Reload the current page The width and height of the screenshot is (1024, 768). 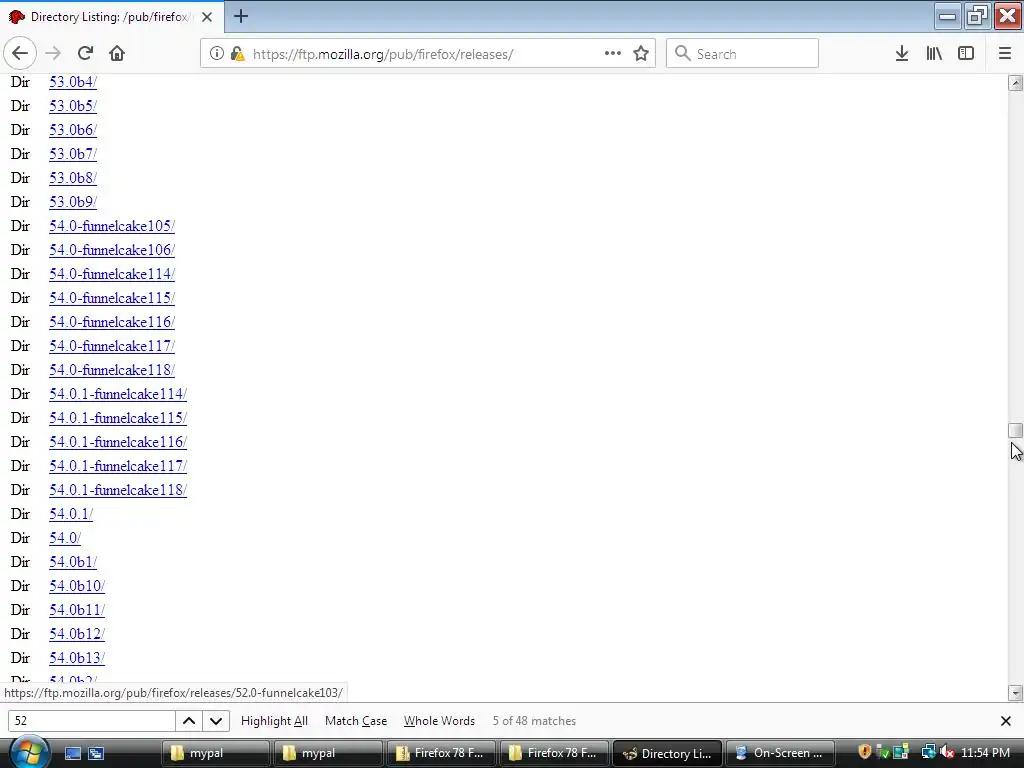(x=86, y=54)
